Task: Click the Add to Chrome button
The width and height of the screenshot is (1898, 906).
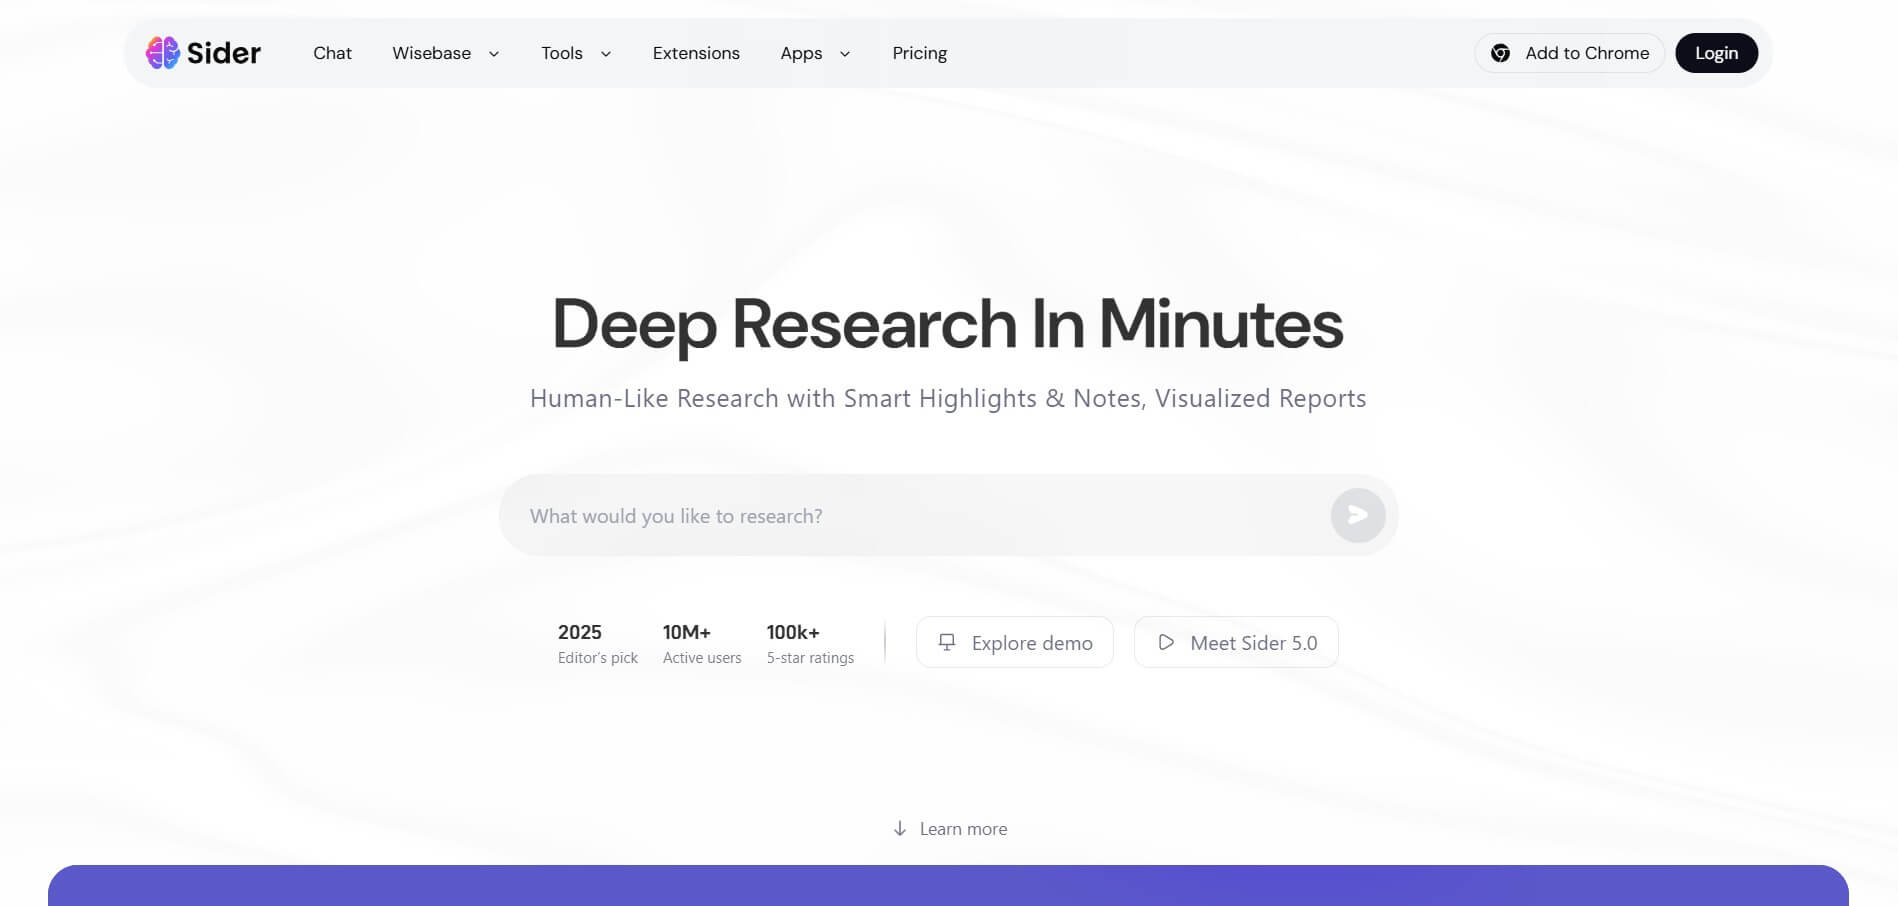Action: point(1569,53)
